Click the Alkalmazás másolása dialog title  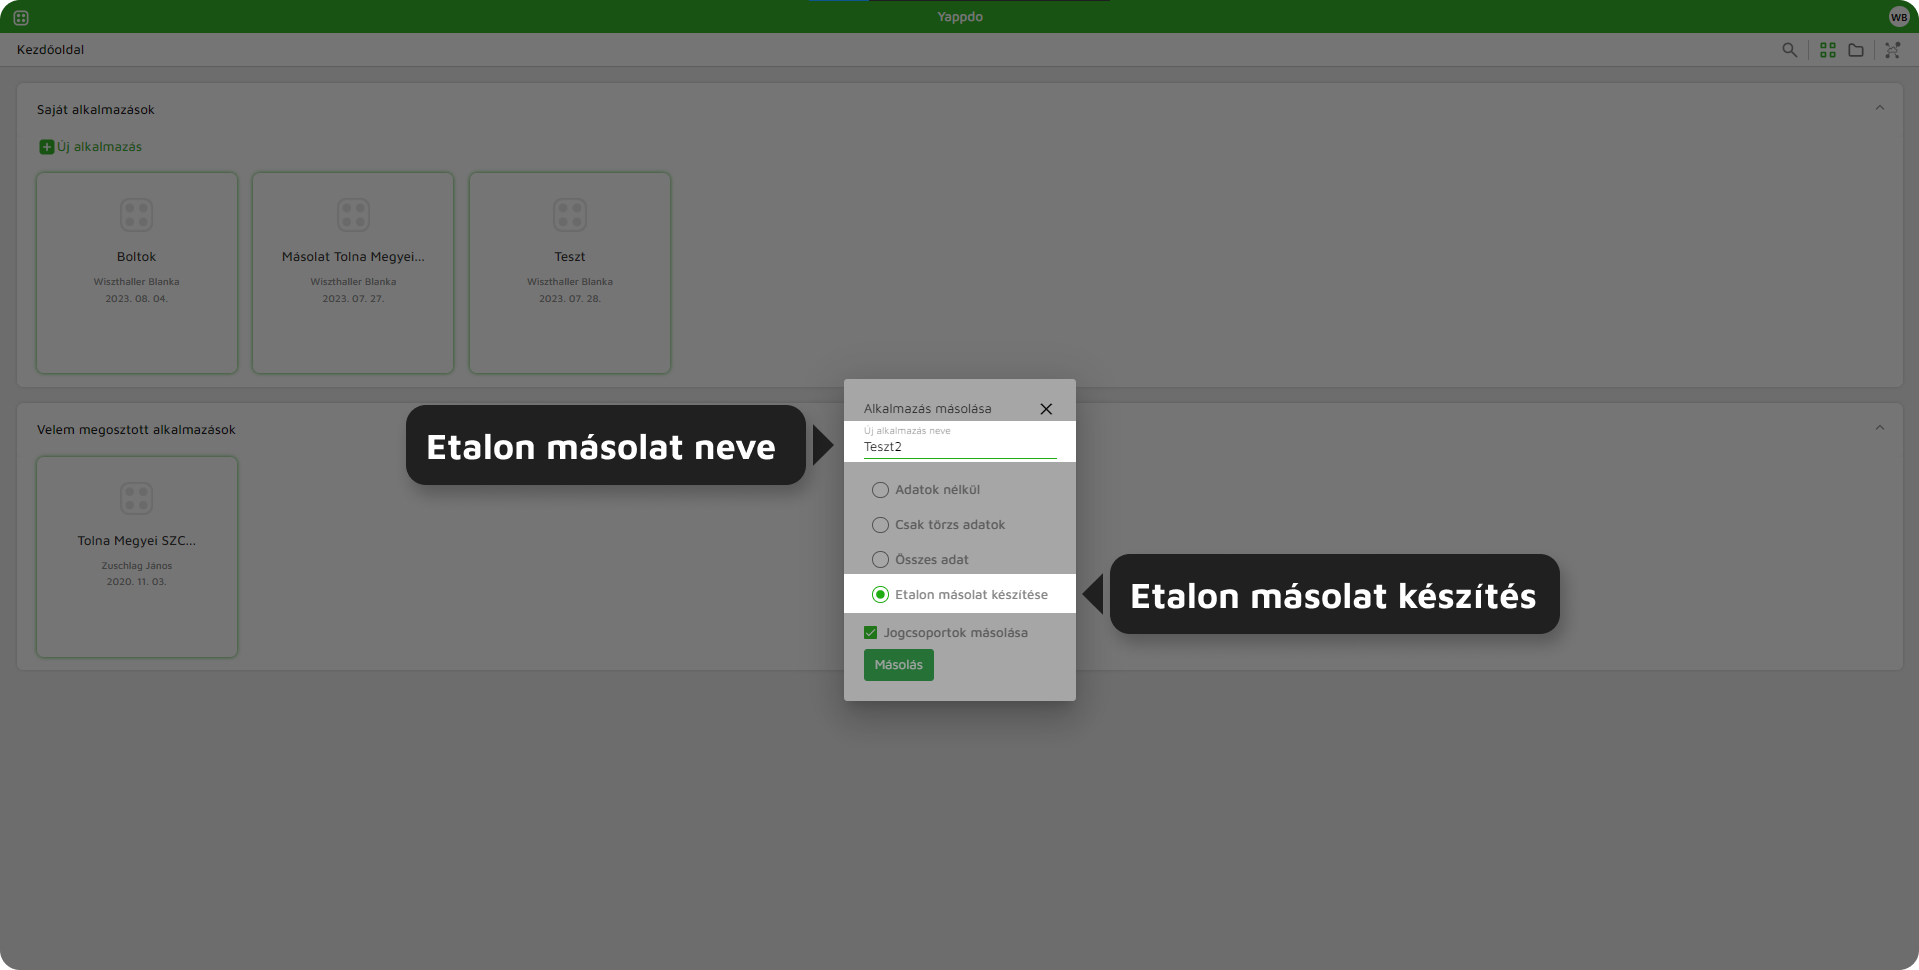(928, 409)
